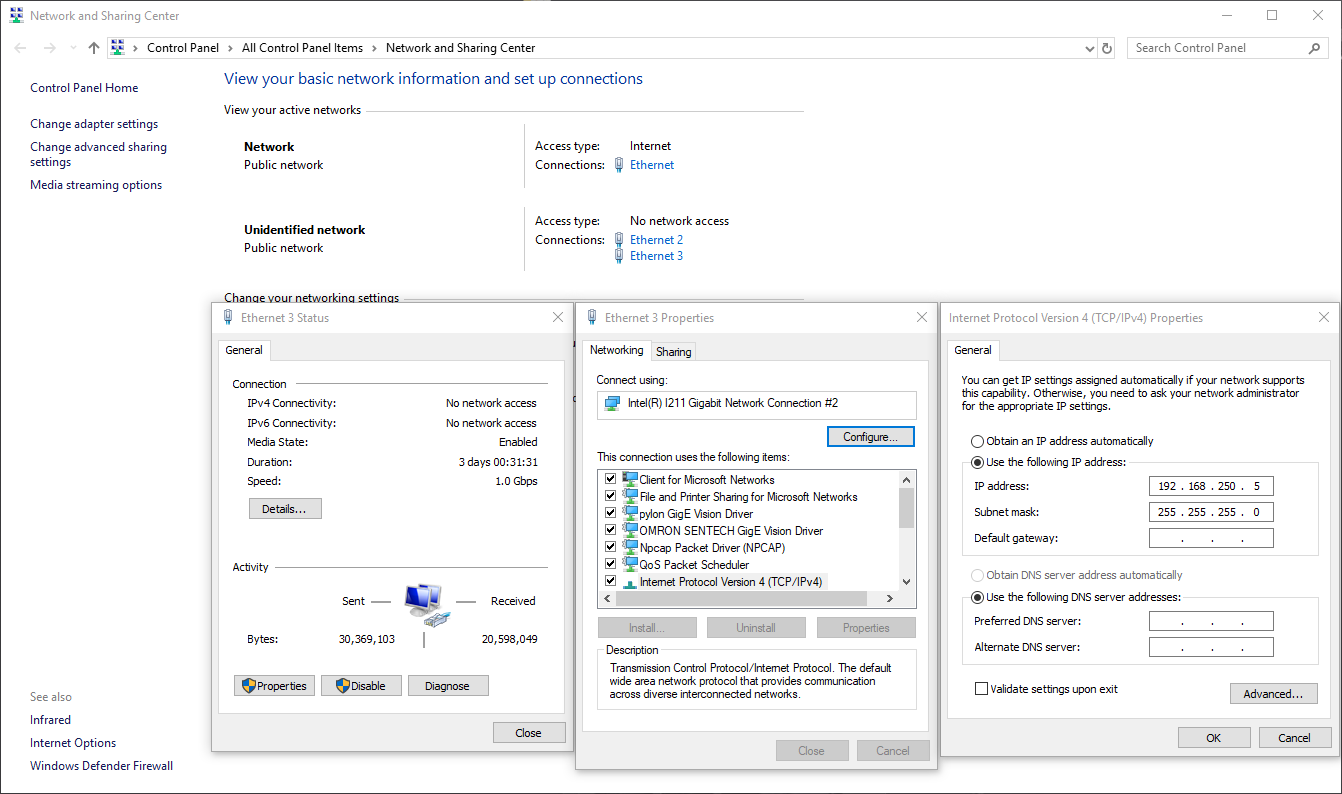Click the shield Properties button in Status
This screenshot has height=794, width=1342.
(x=273, y=686)
